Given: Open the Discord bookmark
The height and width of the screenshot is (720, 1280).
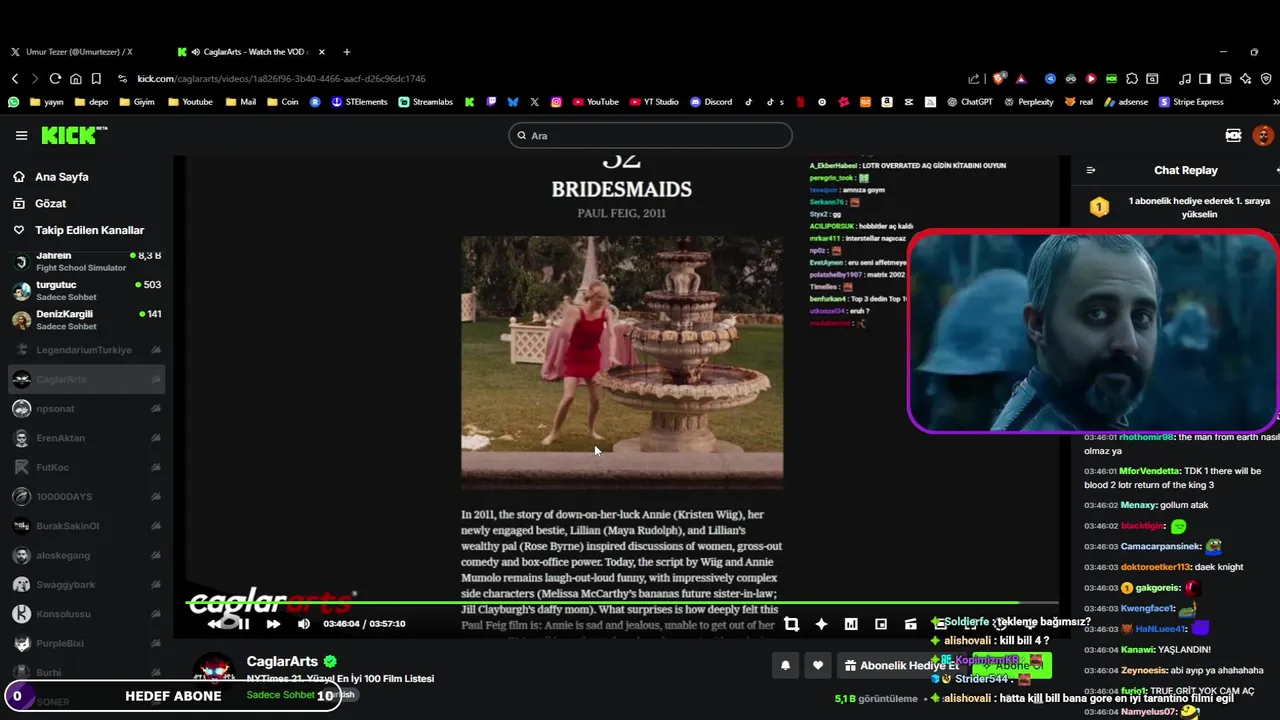Looking at the screenshot, I should click(711, 102).
